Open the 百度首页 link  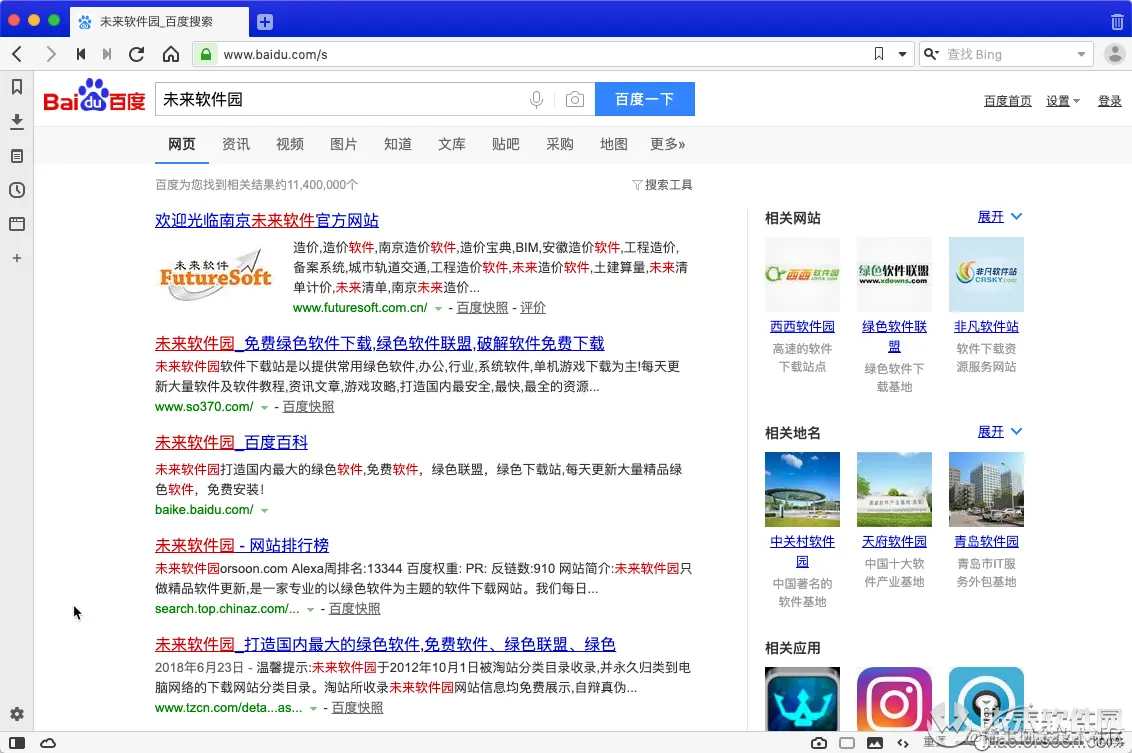pyautogui.click(x=1008, y=101)
